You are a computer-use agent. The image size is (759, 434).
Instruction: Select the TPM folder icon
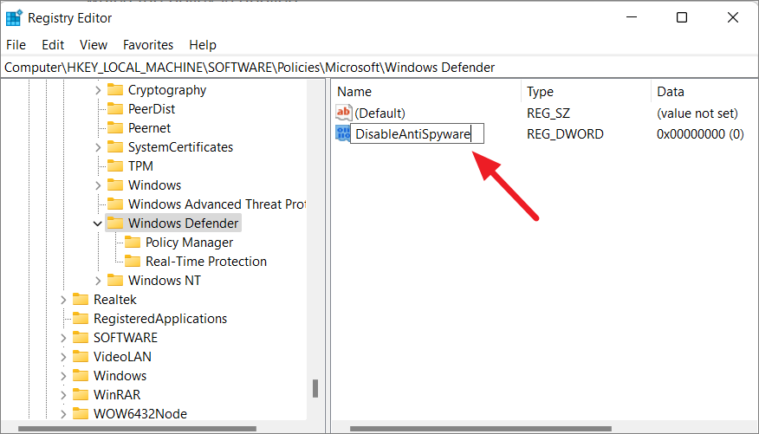[x=115, y=166]
